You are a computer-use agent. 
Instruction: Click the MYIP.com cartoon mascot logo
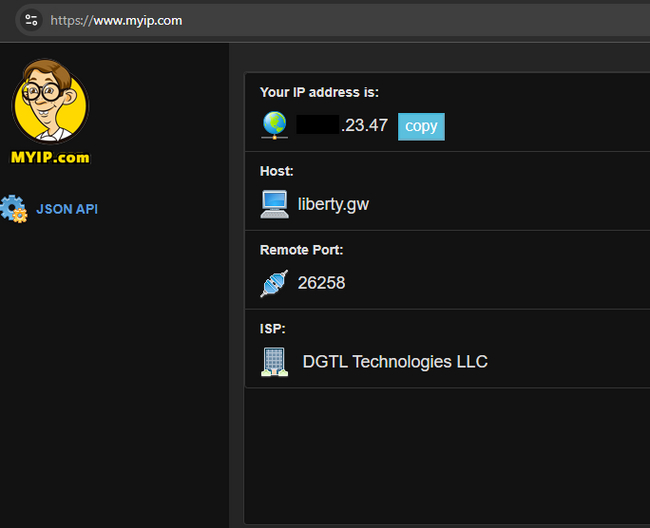click(49, 101)
